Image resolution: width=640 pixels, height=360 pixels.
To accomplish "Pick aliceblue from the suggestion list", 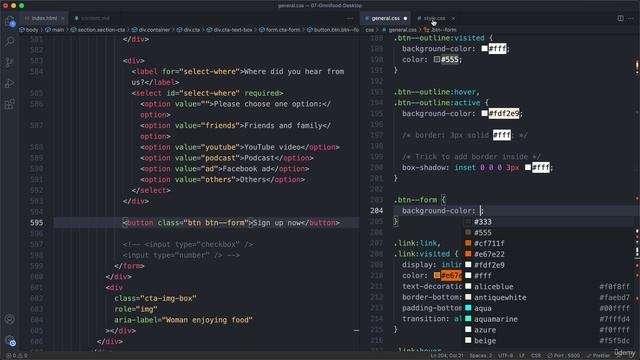I will click(x=549, y=287).
